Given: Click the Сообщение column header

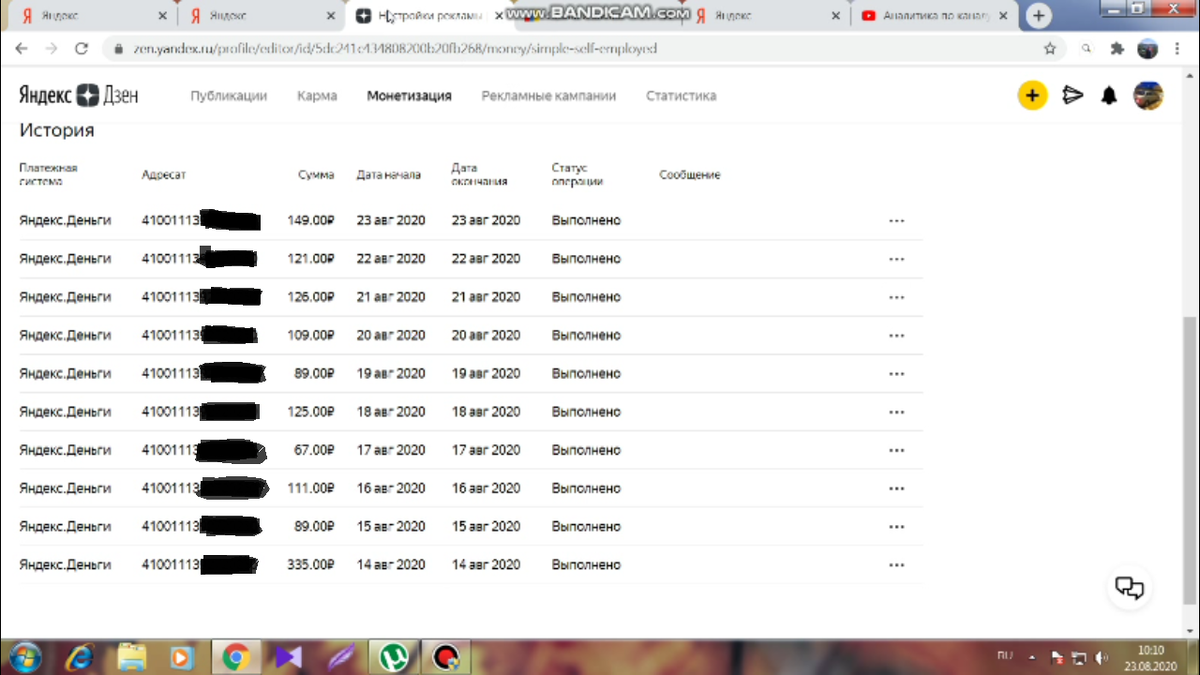Looking at the screenshot, I should click(x=690, y=175).
